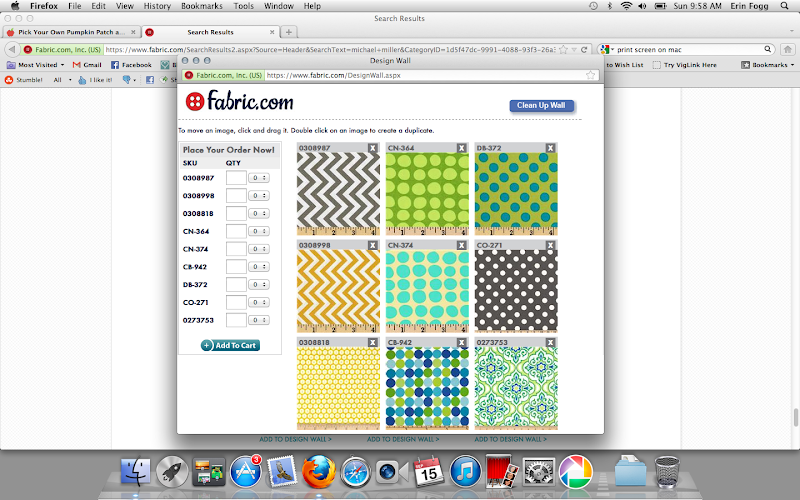800x500 pixels.
Task: Open the Tools menu
Action: coord(243,6)
